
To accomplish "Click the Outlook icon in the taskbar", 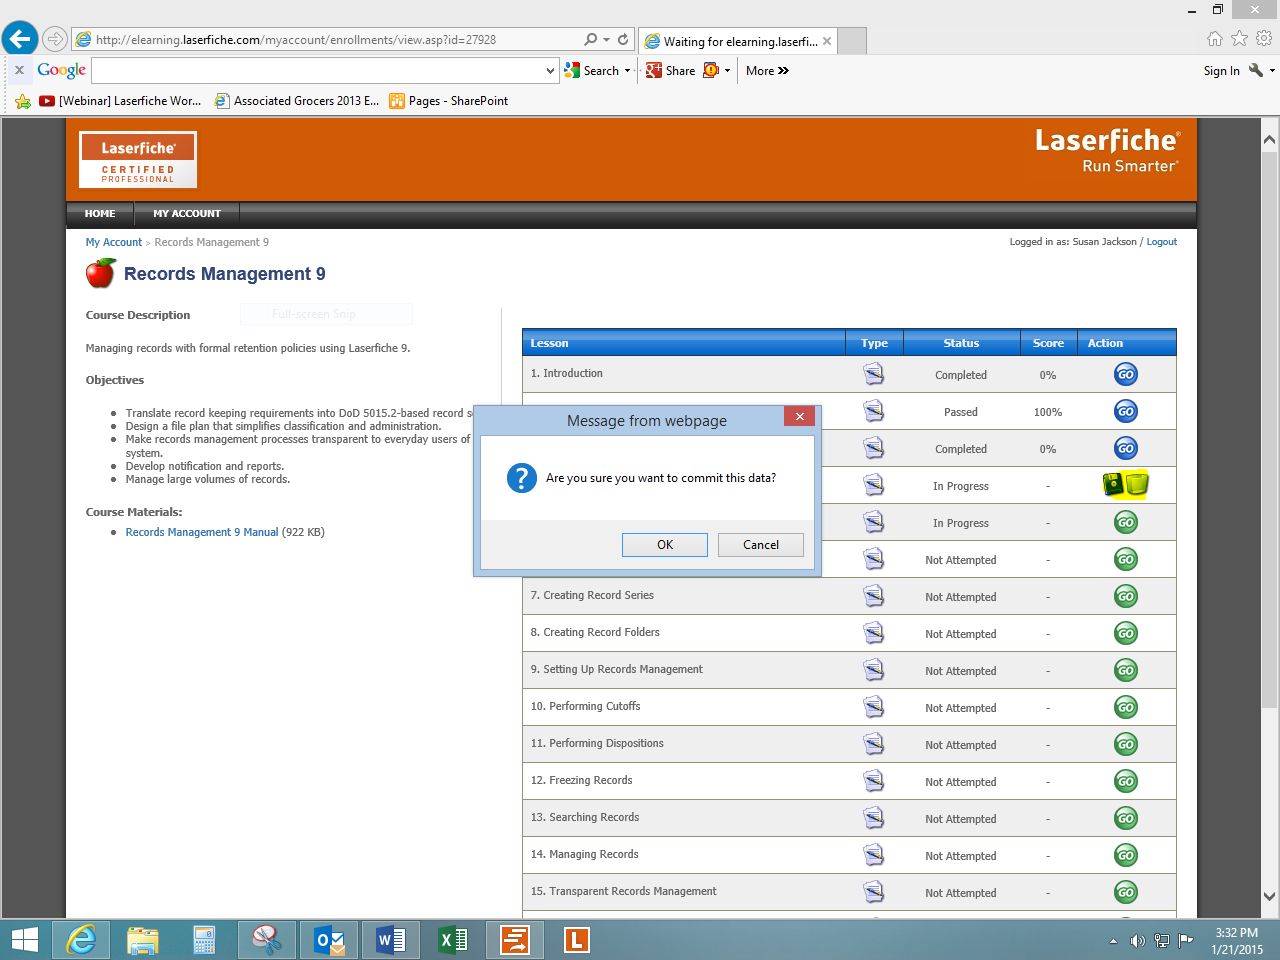I will [329, 940].
